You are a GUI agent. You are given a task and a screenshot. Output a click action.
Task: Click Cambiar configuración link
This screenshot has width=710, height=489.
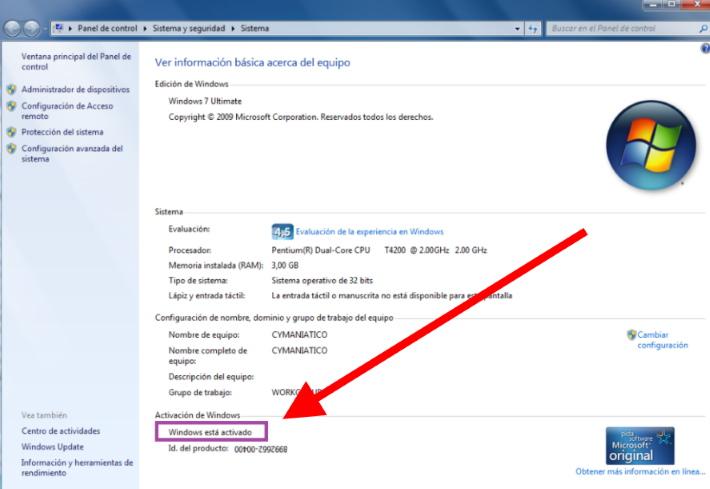point(662,340)
